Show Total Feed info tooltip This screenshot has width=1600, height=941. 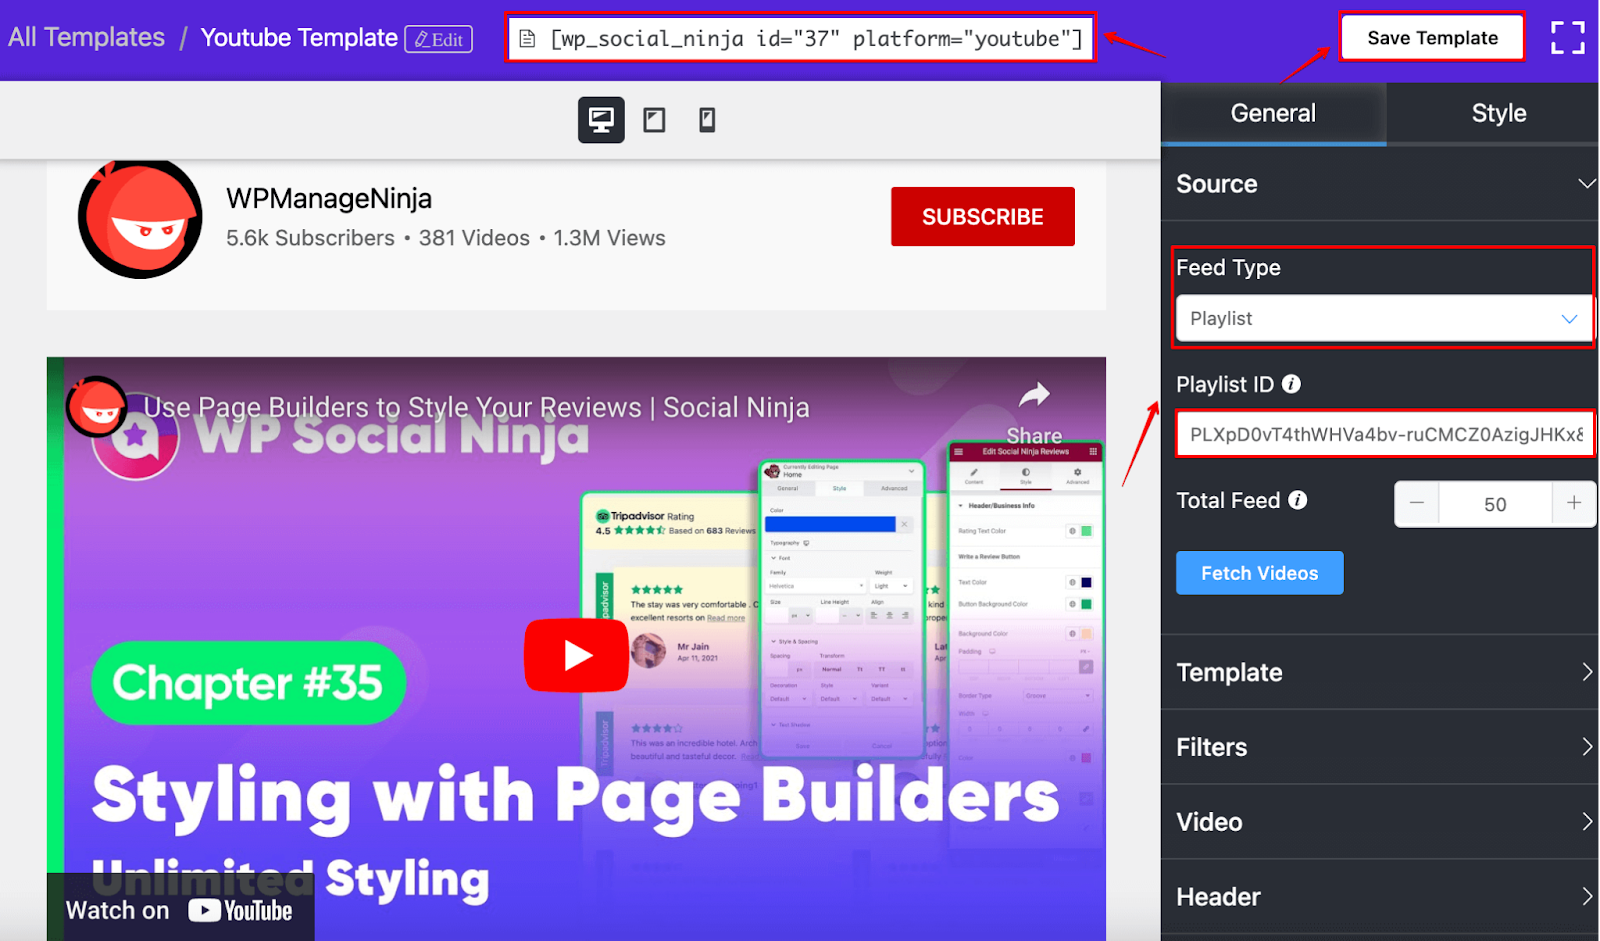[1298, 500]
